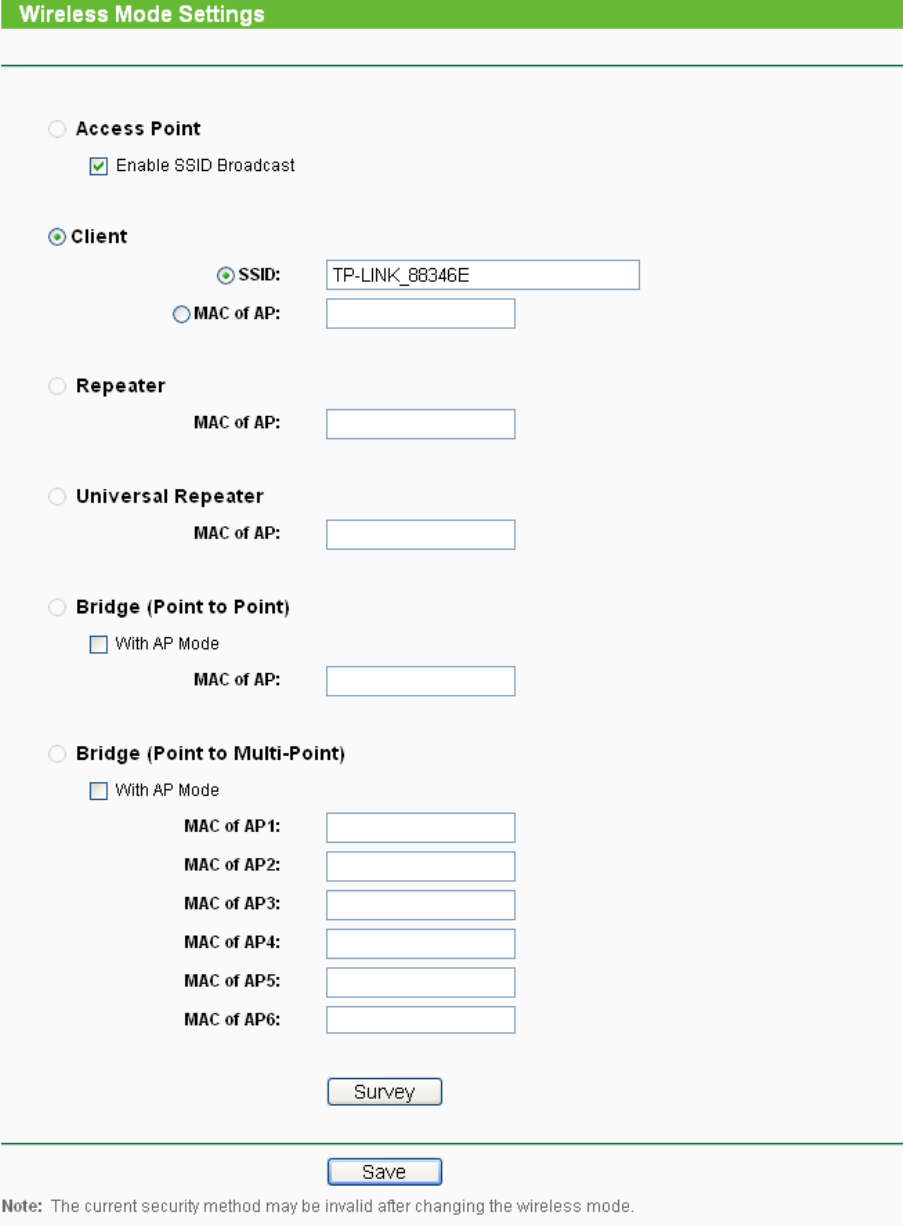The height and width of the screenshot is (1226, 903).
Task: Select the Repeater mode radio button
Action: 58,386
